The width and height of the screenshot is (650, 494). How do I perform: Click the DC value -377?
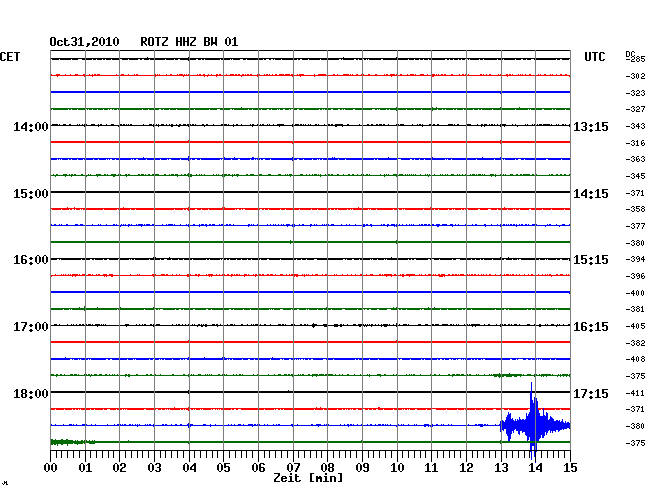(x=635, y=226)
